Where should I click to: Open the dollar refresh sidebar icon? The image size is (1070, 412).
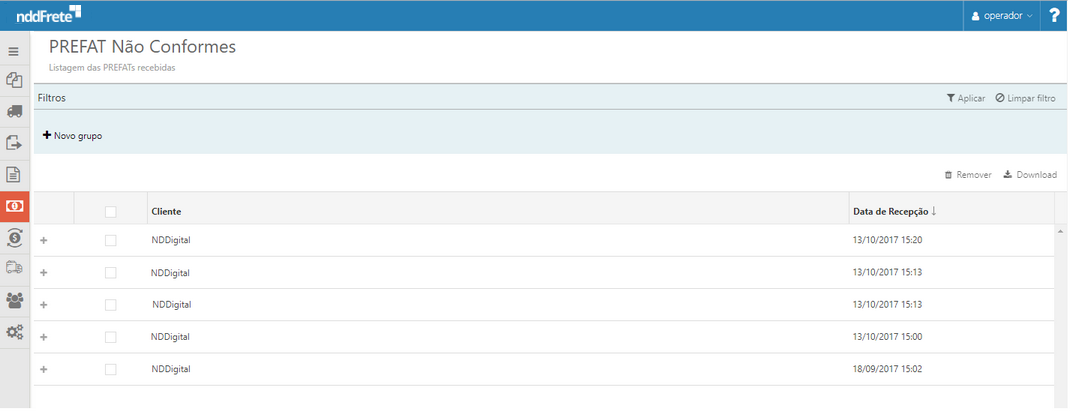(x=14, y=237)
